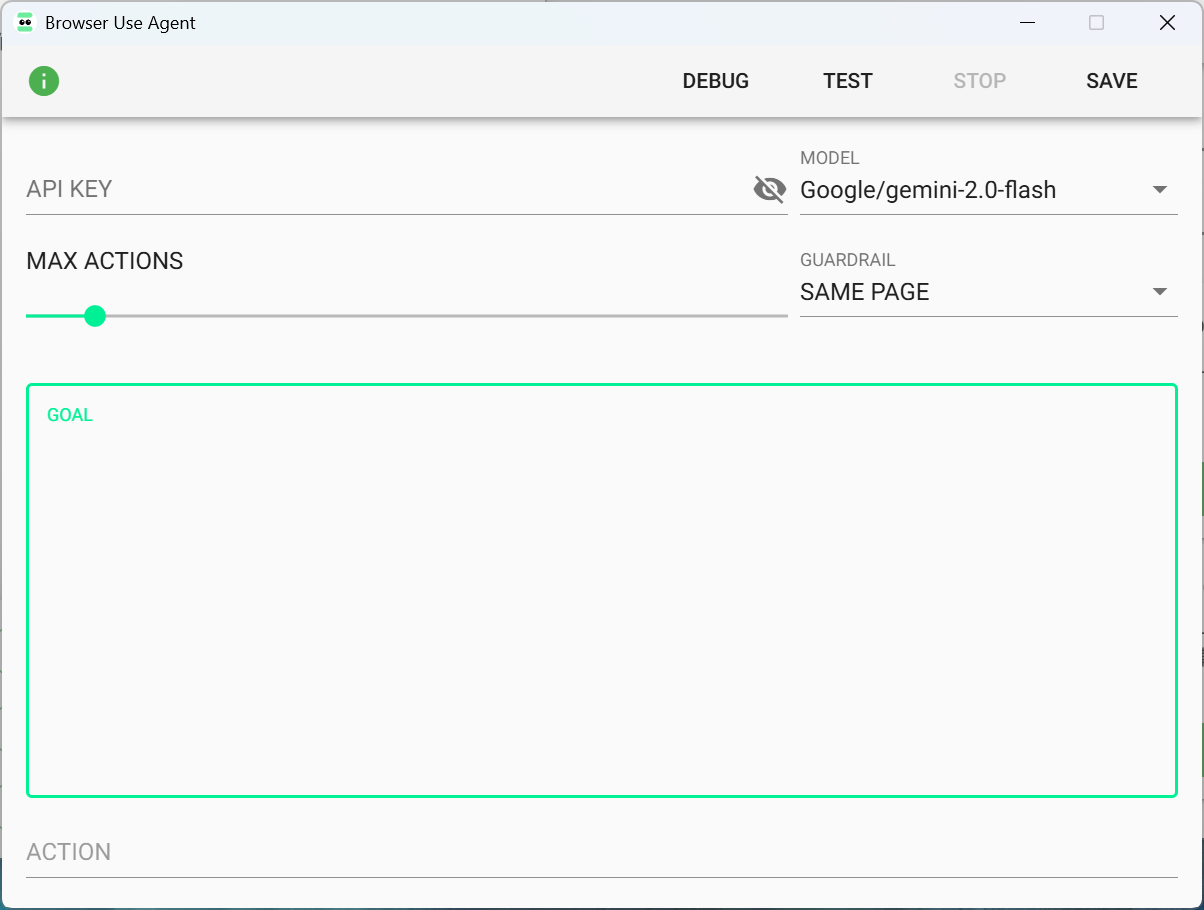Save the configuration with SAVE
The image size is (1204, 910).
coord(1111,81)
